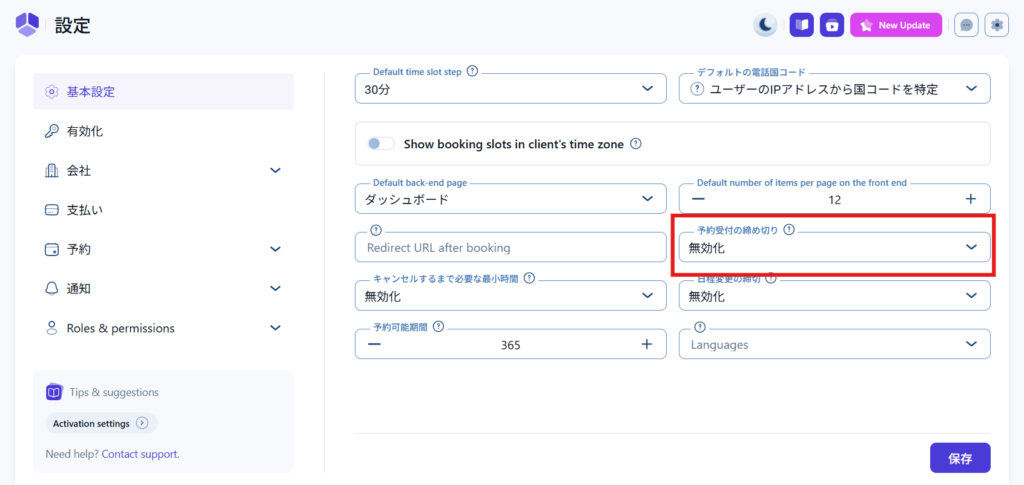Click info icon next to 予約可能期間

[438, 327]
